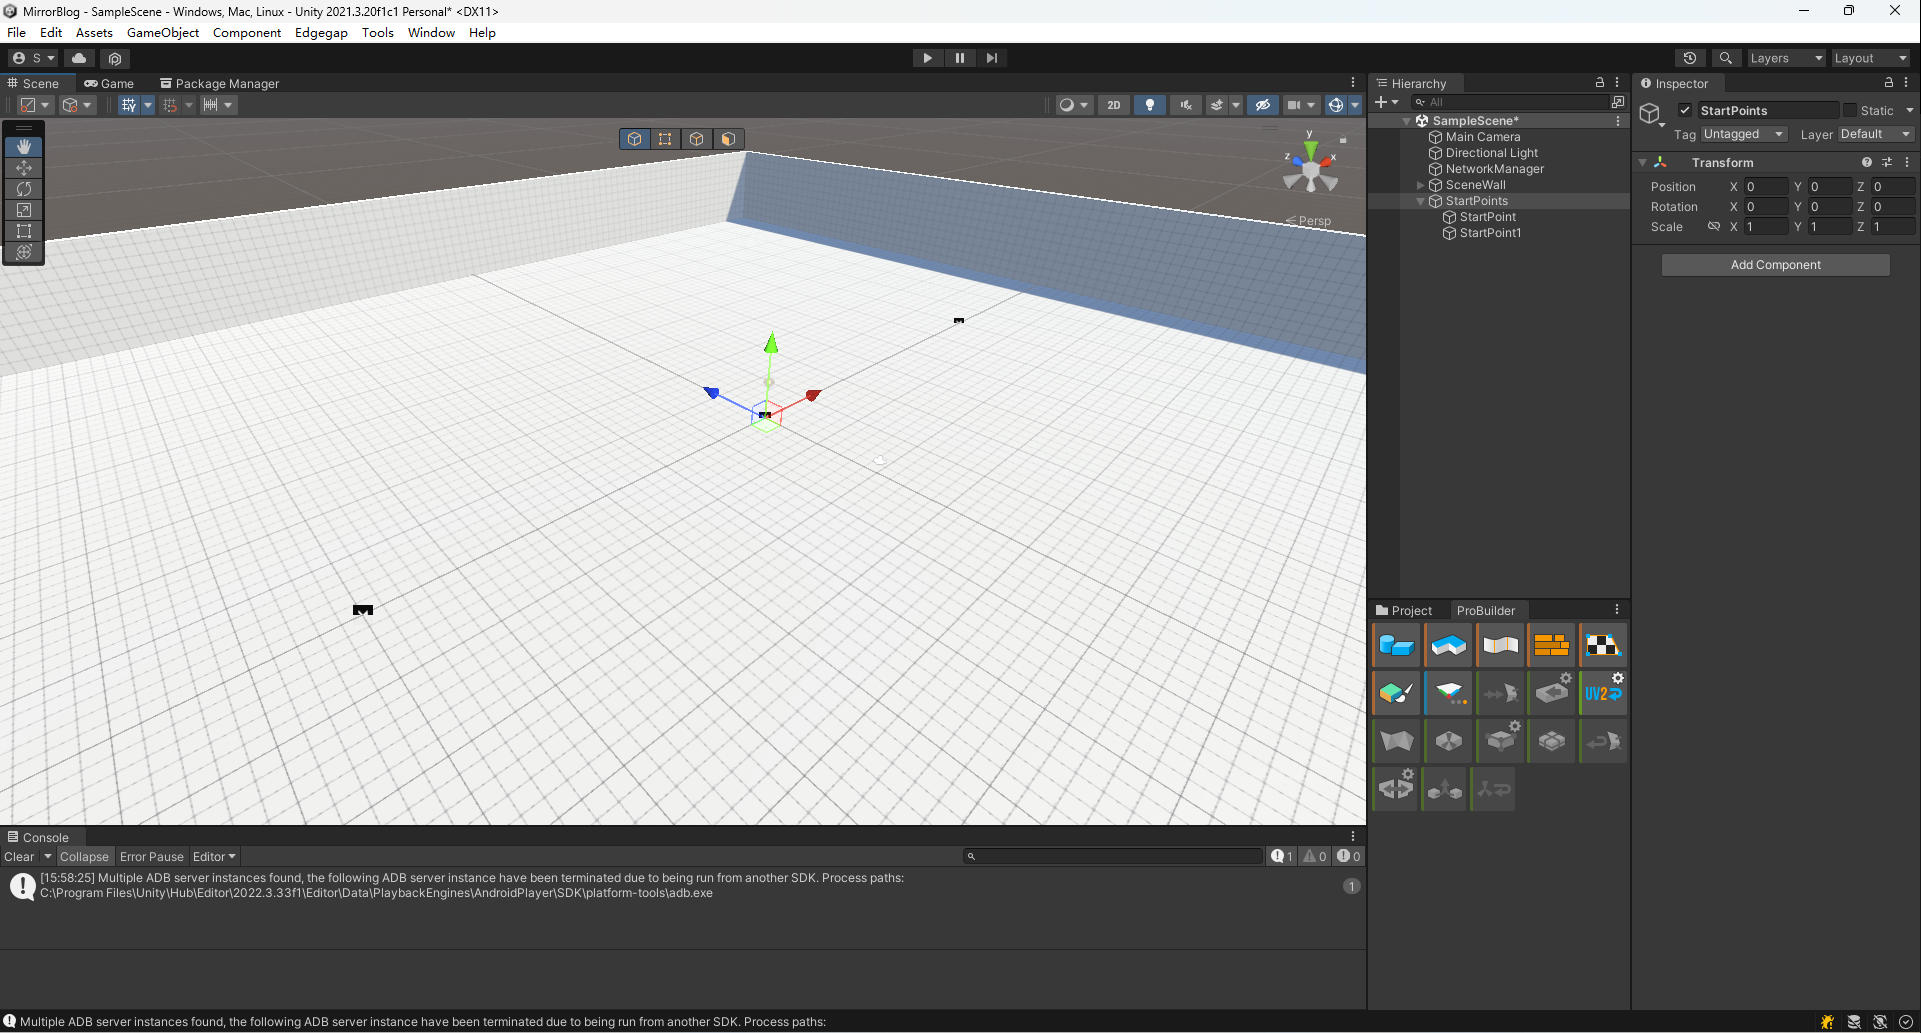Open the GameObject menu
This screenshot has height=1033, width=1921.
pyautogui.click(x=163, y=33)
